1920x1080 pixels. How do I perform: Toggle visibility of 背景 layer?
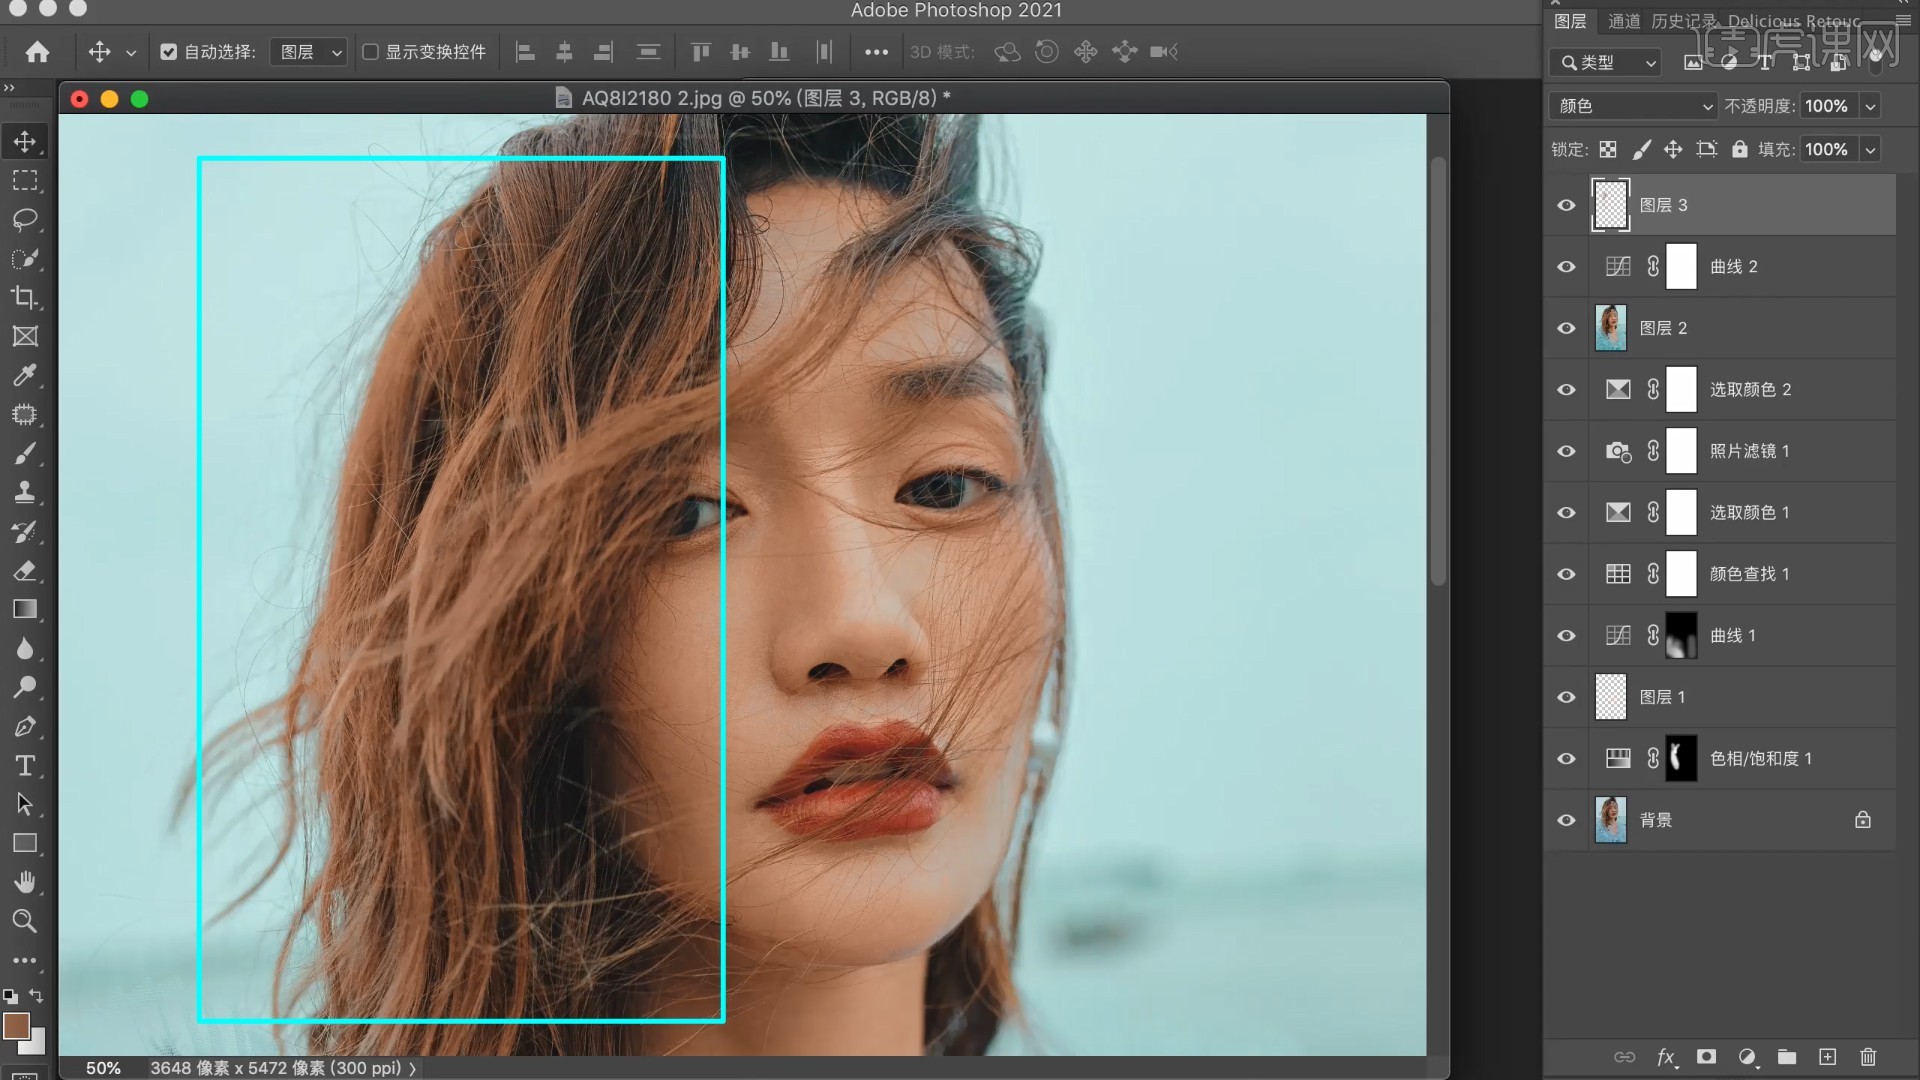[x=1566, y=820]
